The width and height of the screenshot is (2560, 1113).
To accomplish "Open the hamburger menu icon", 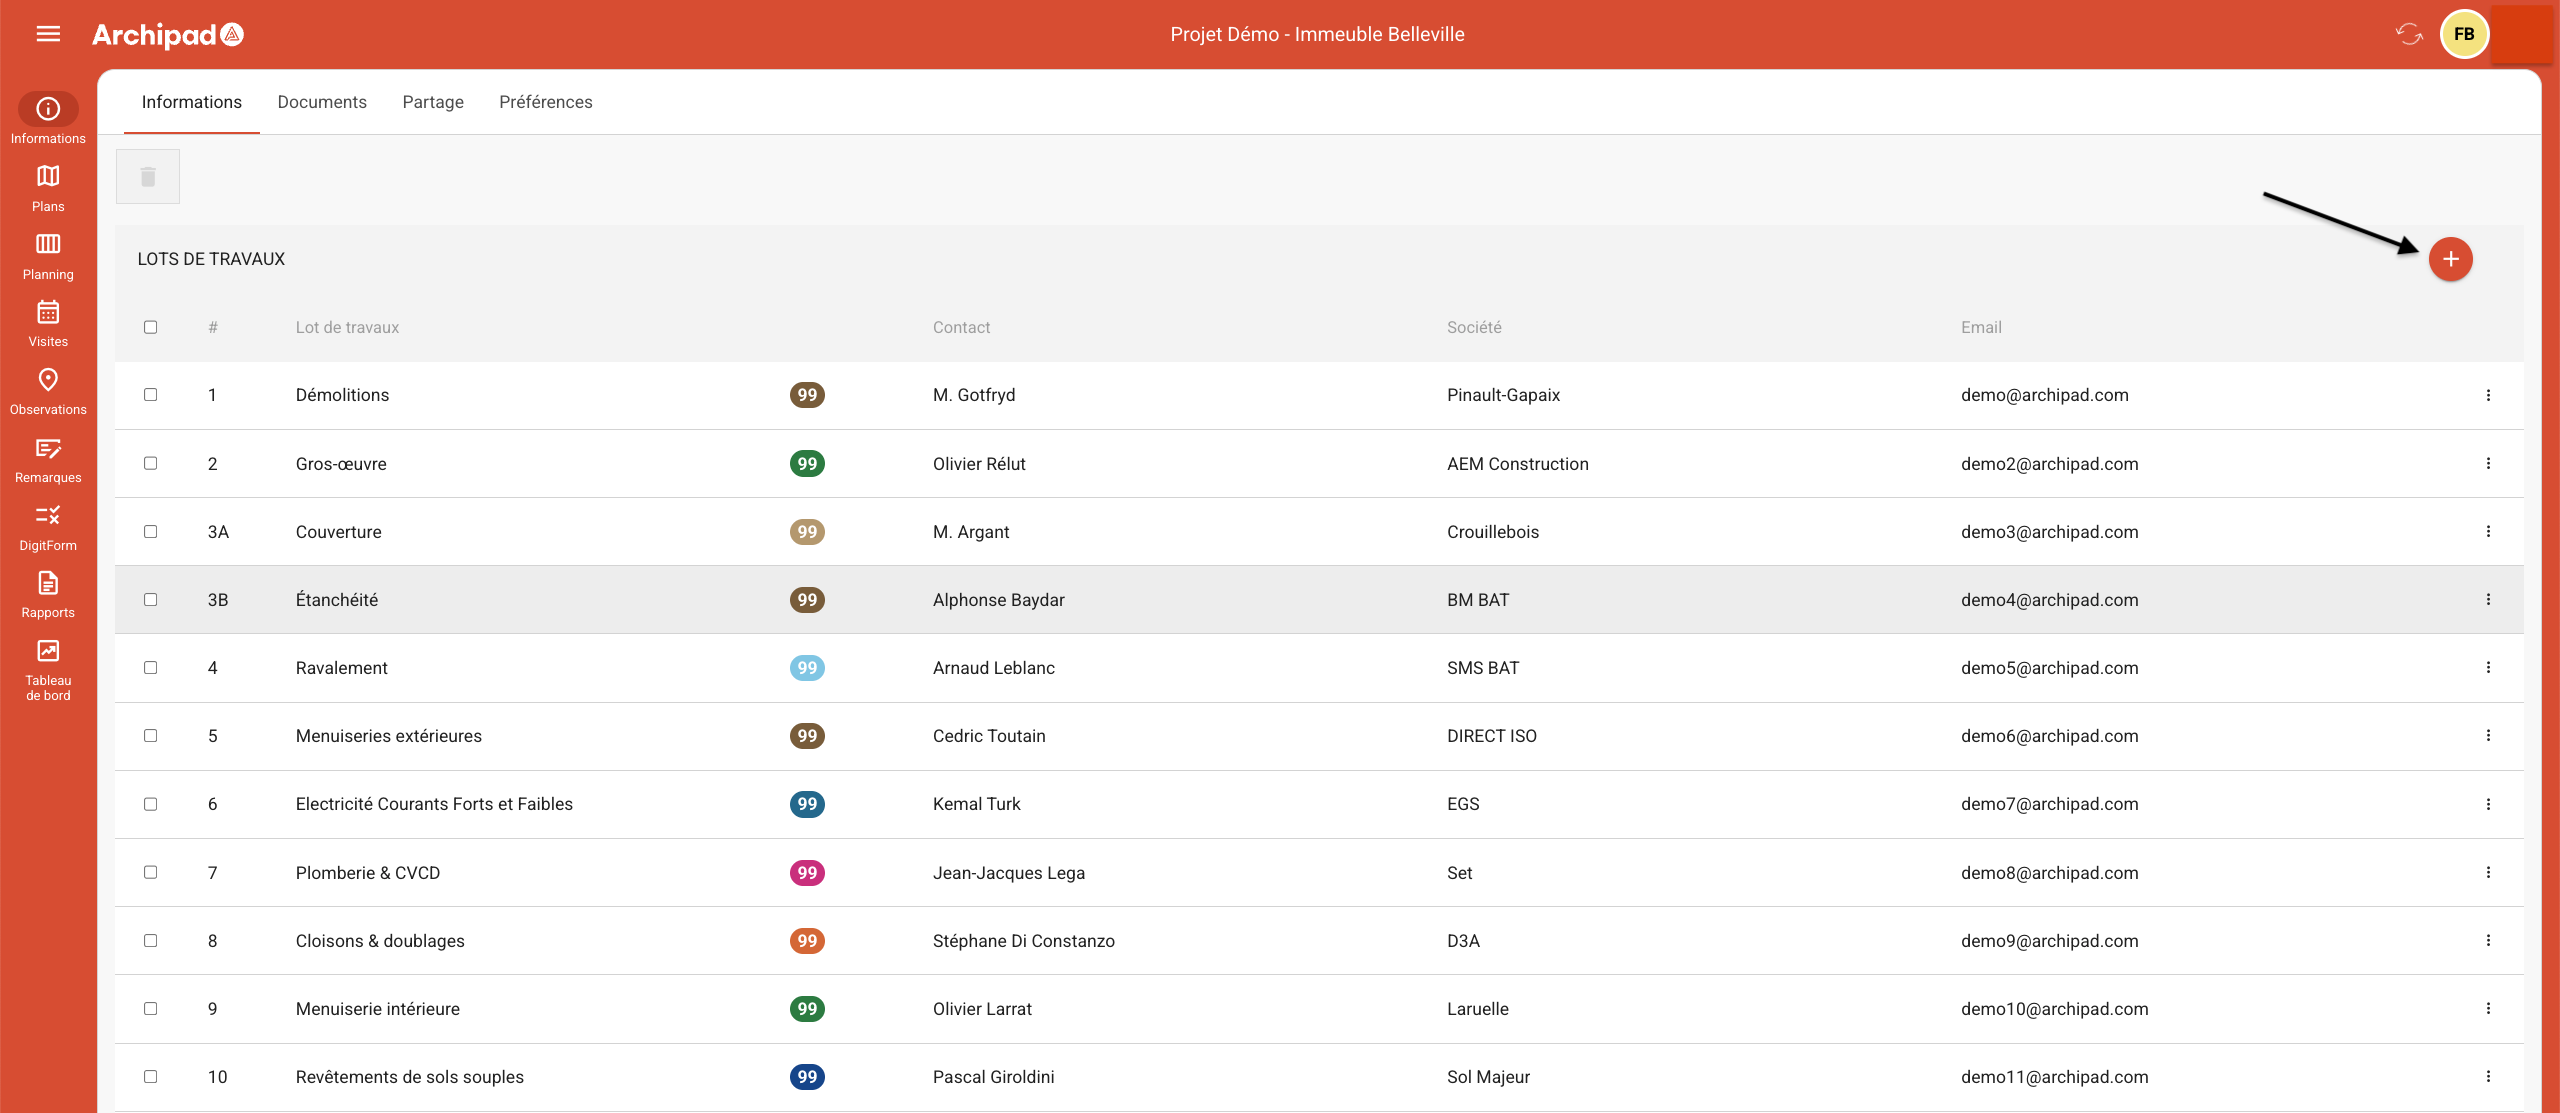I will click(48, 34).
